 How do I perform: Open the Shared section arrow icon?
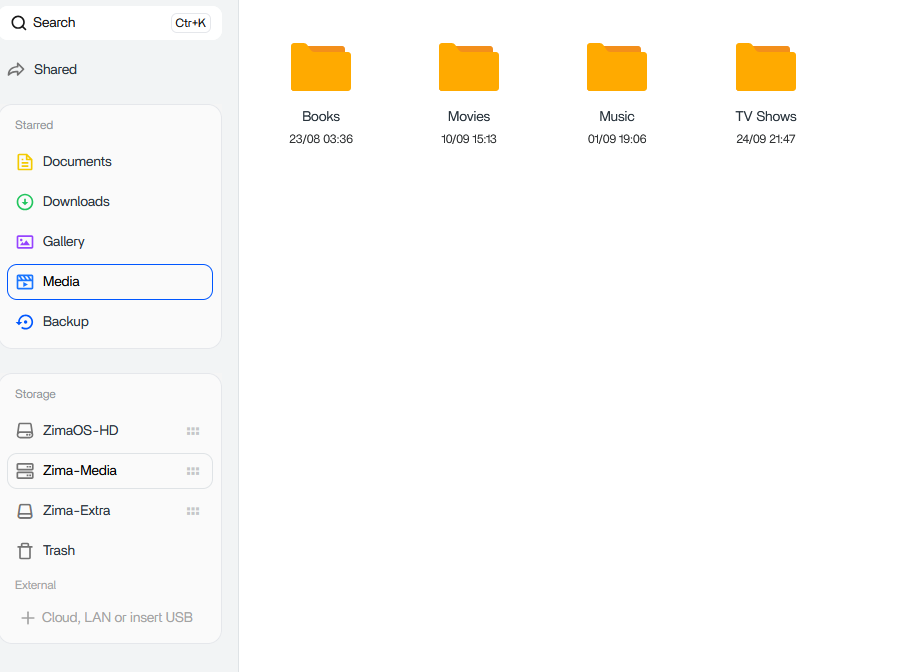point(16,70)
